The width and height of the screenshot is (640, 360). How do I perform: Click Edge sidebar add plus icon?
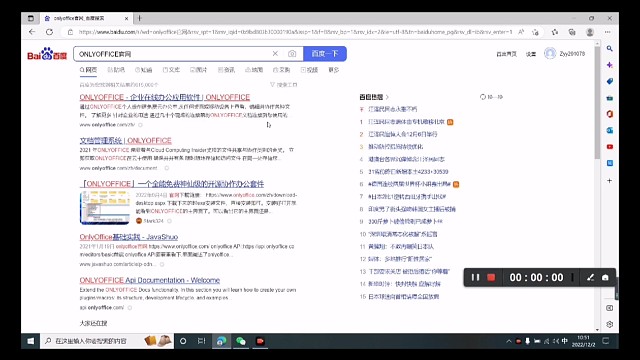click(609, 180)
